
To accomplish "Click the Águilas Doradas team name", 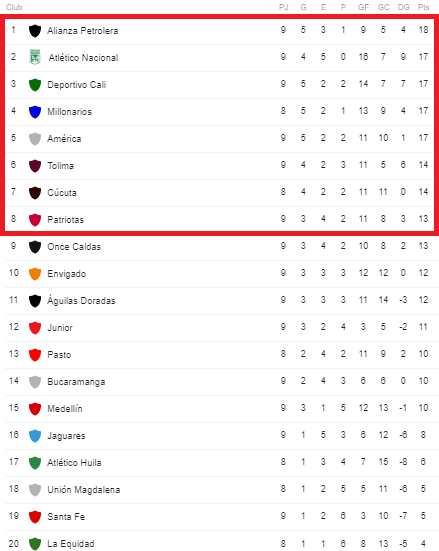I will (x=81, y=300).
